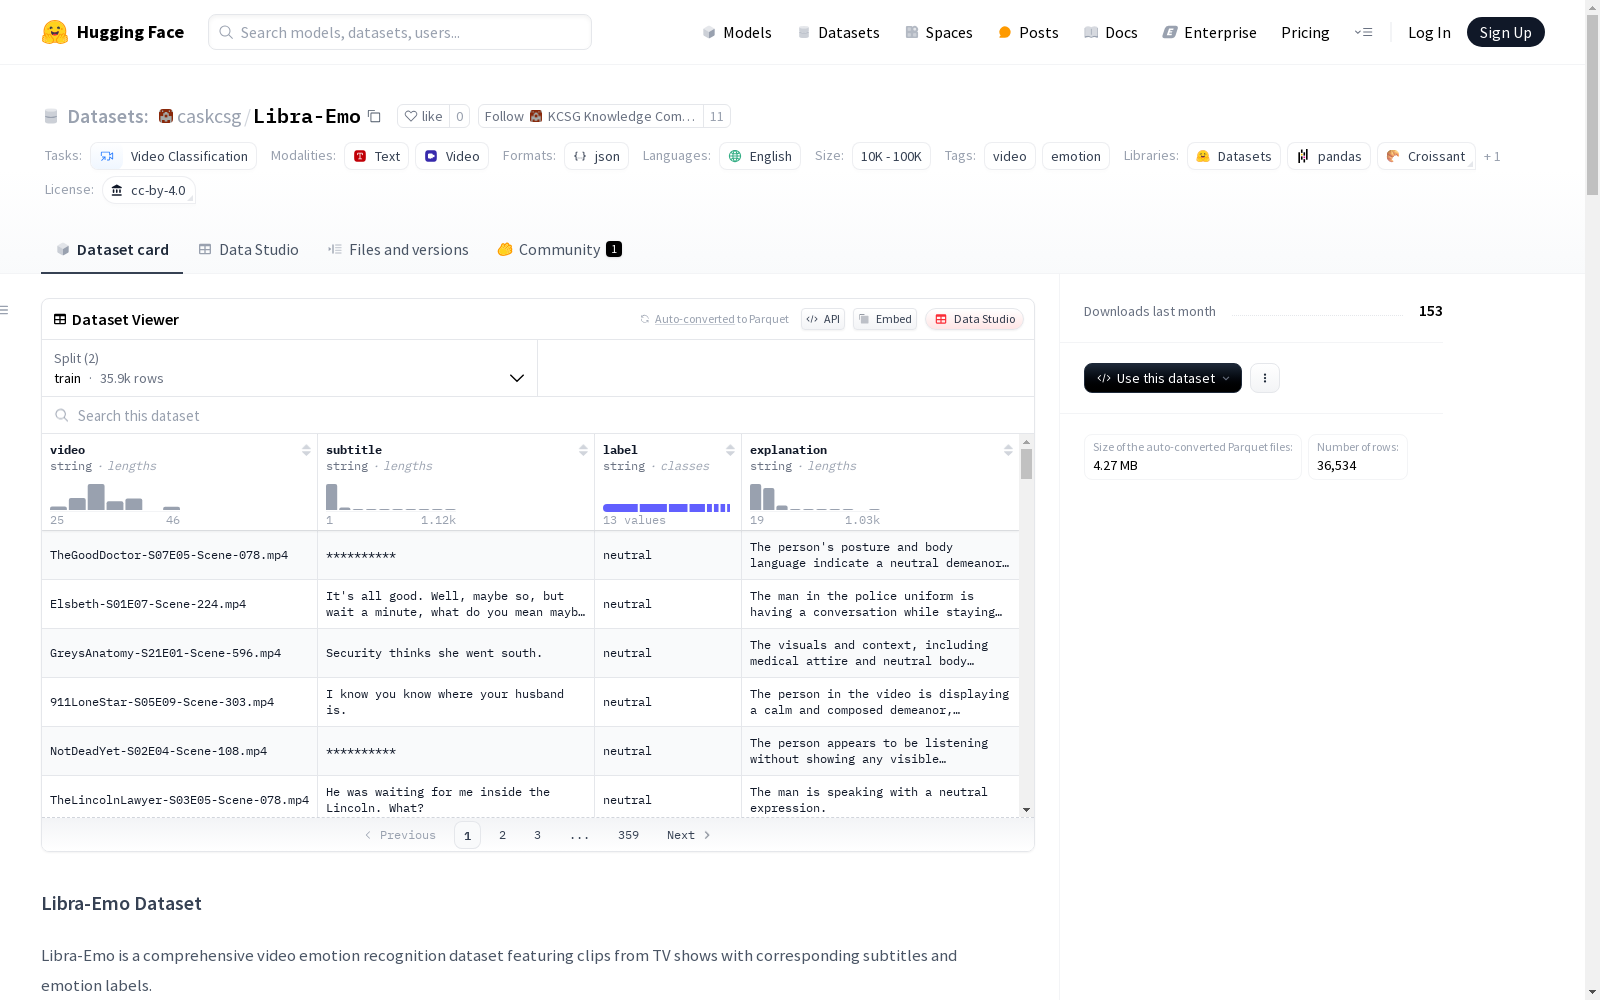Select the 'Security thinks she went south.' cell
1600x1000 pixels.
[x=456, y=653]
